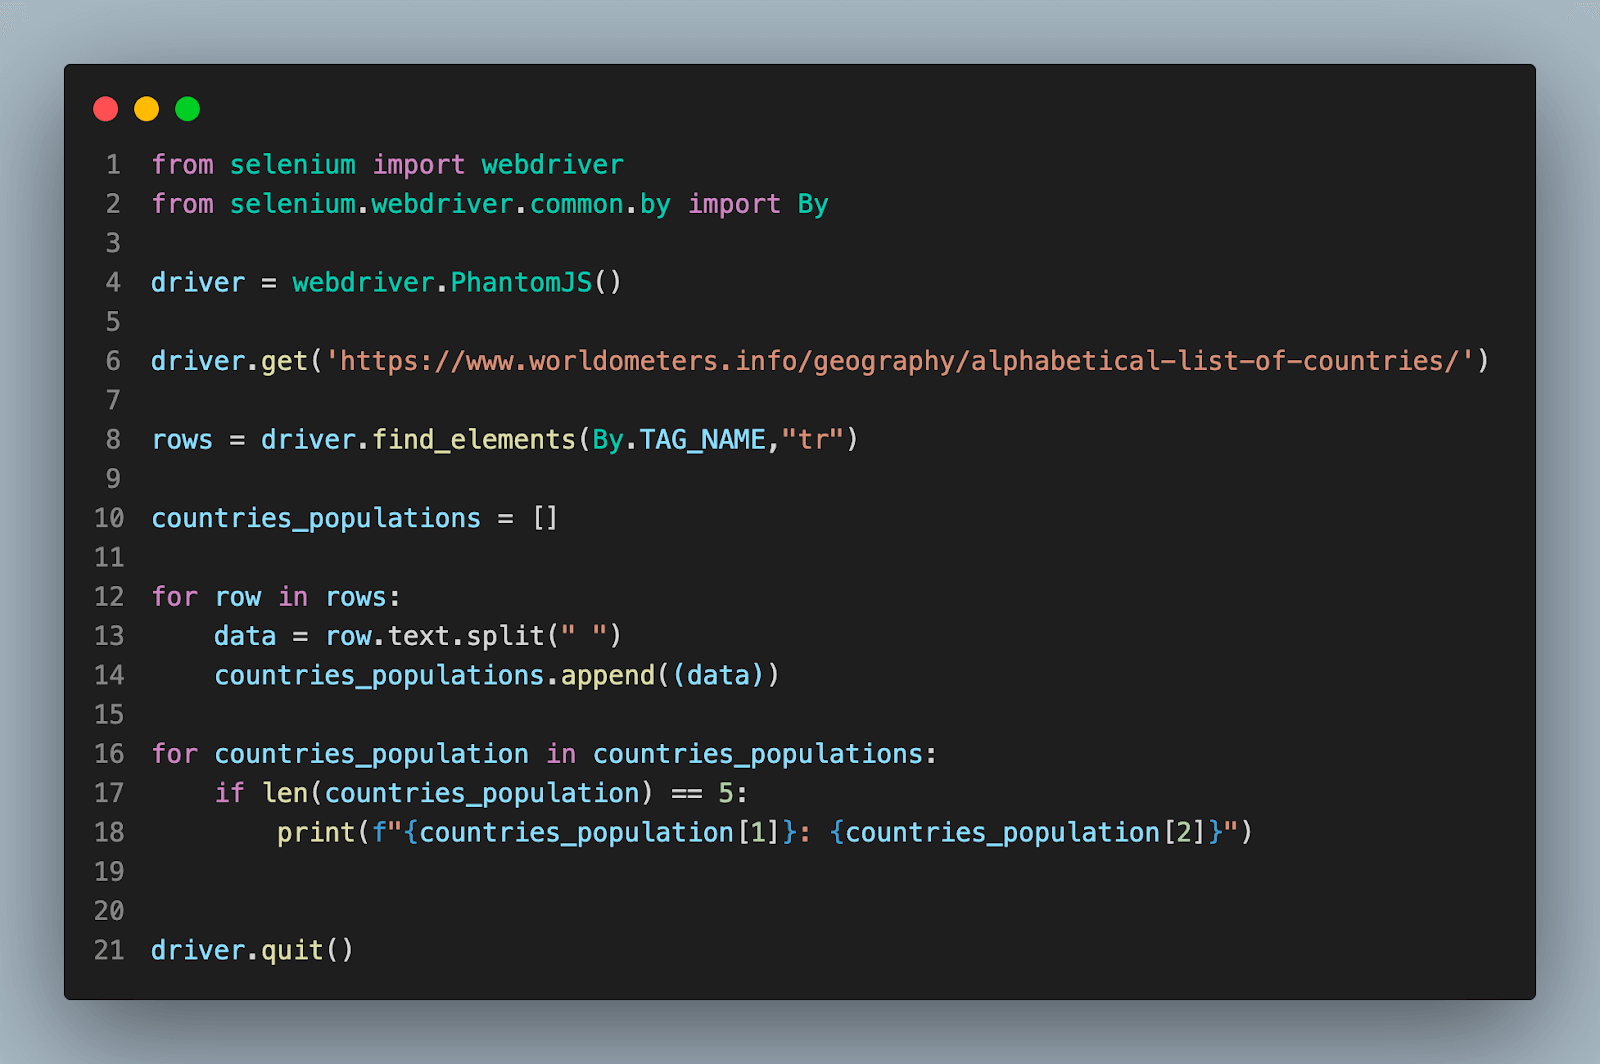Image resolution: width=1600 pixels, height=1064 pixels.
Task: Click line number 21 in the gutter
Action: point(108,949)
